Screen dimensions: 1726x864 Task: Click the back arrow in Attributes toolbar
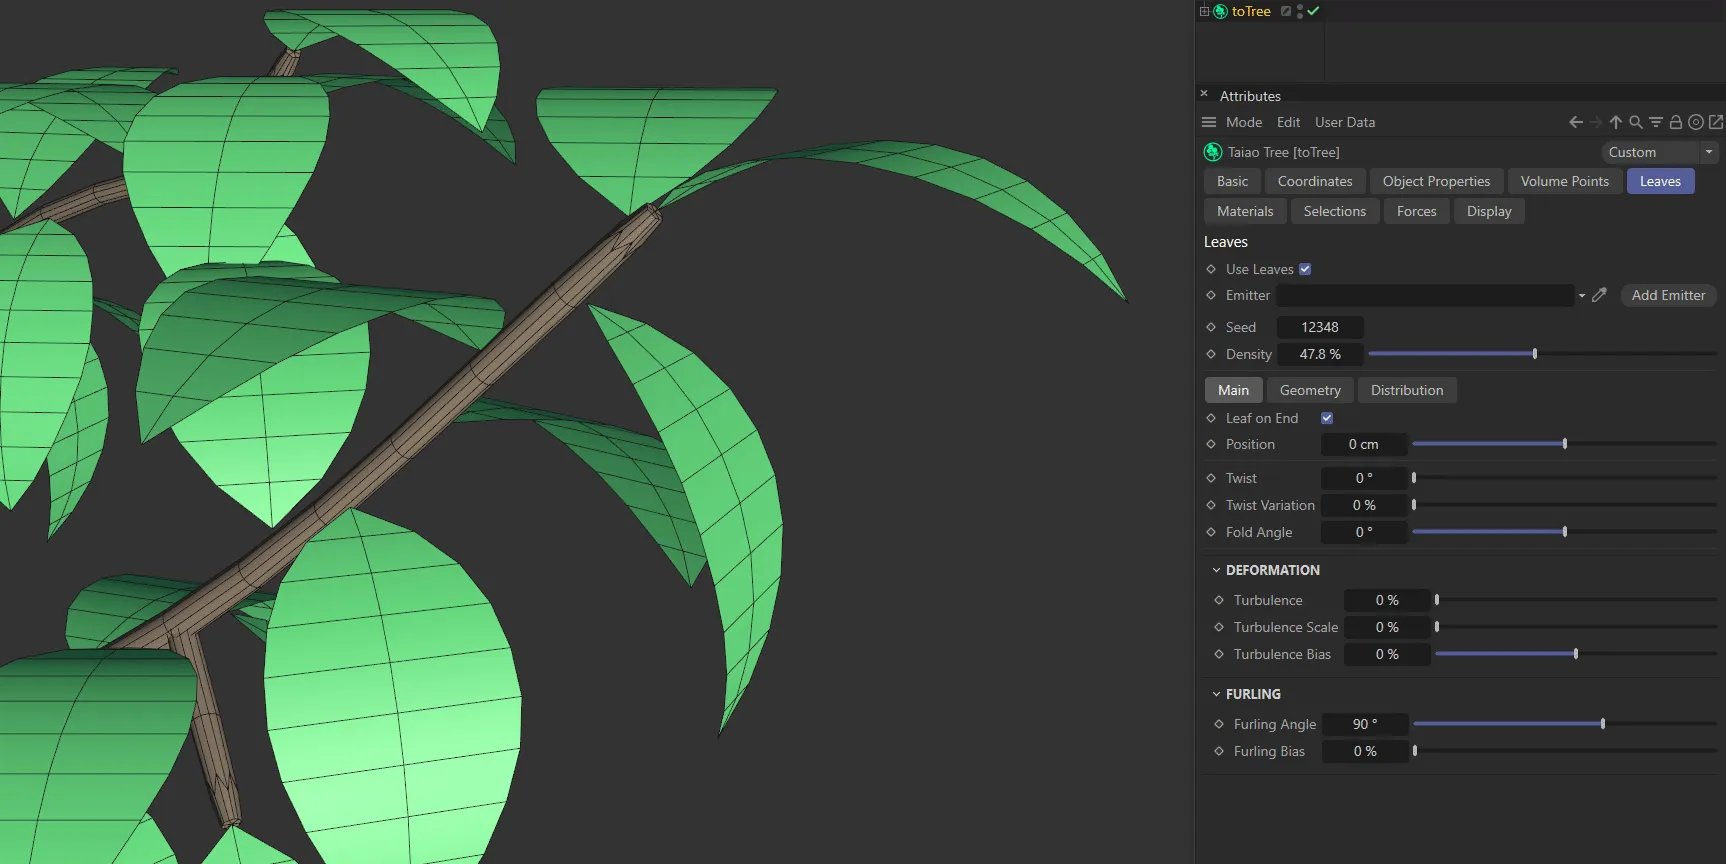point(1576,122)
